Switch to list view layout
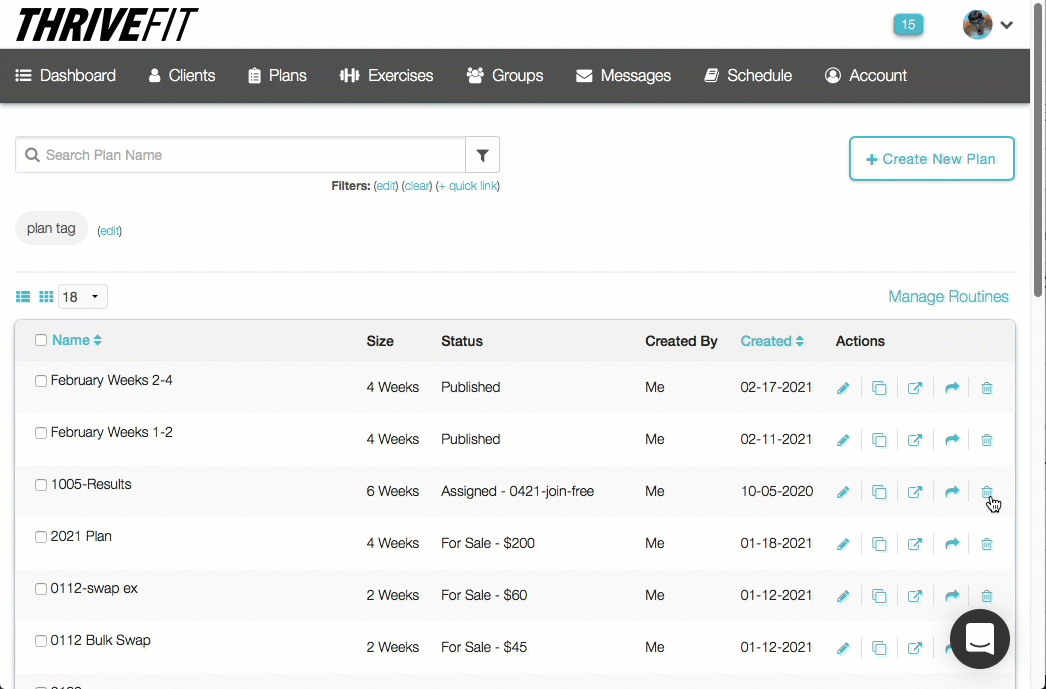This screenshot has height=689, width=1046. (x=23, y=297)
